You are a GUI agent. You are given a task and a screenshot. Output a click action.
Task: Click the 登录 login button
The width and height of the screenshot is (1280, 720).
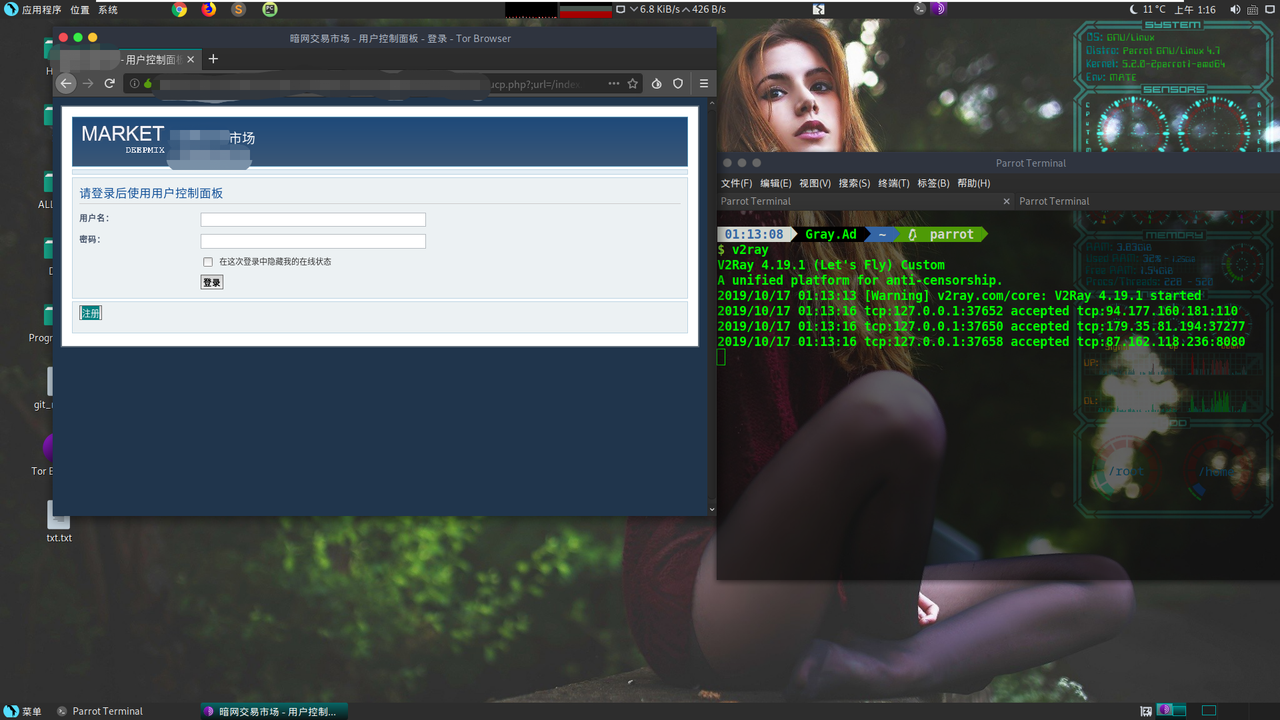click(212, 283)
